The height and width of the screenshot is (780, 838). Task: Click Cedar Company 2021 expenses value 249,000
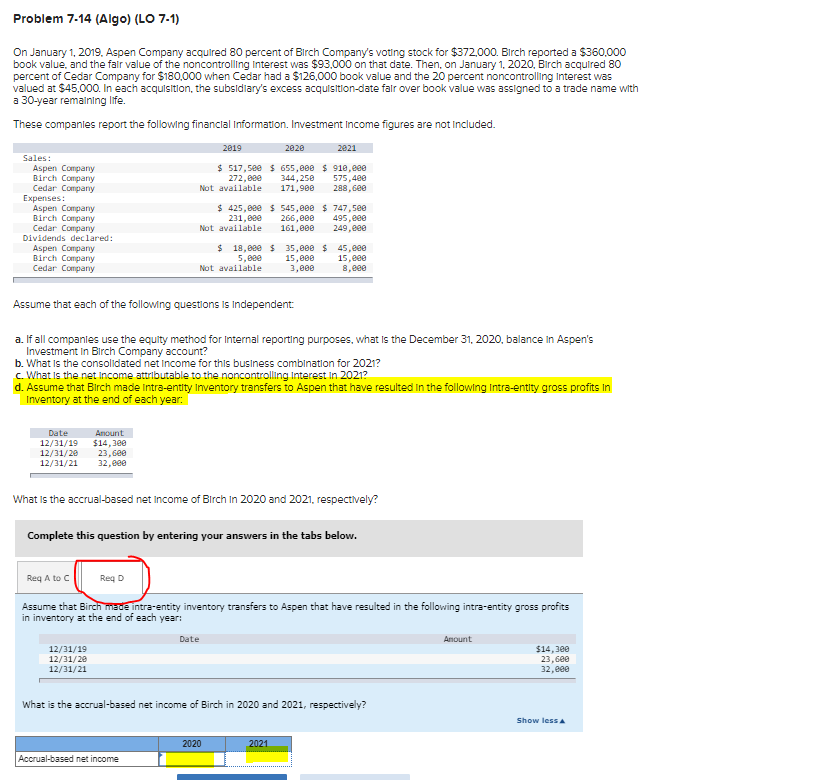tap(350, 228)
